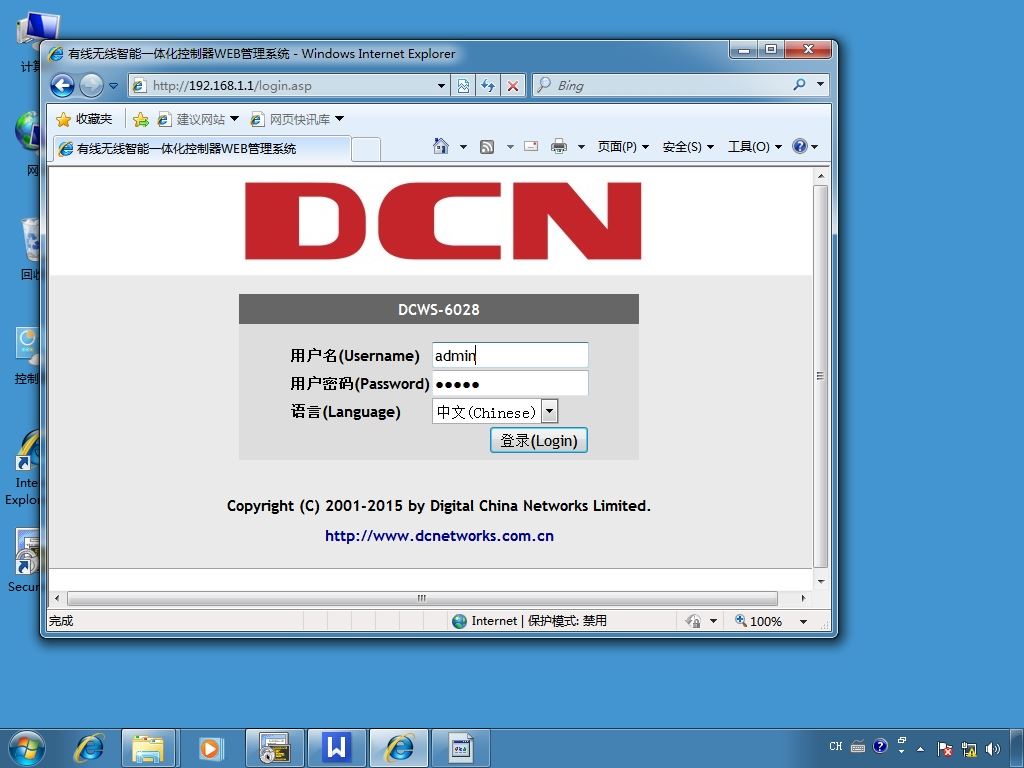This screenshot has width=1024, height=768.
Task: Click the Action Center flag tray icon
Action: click(x=944, y=749)
